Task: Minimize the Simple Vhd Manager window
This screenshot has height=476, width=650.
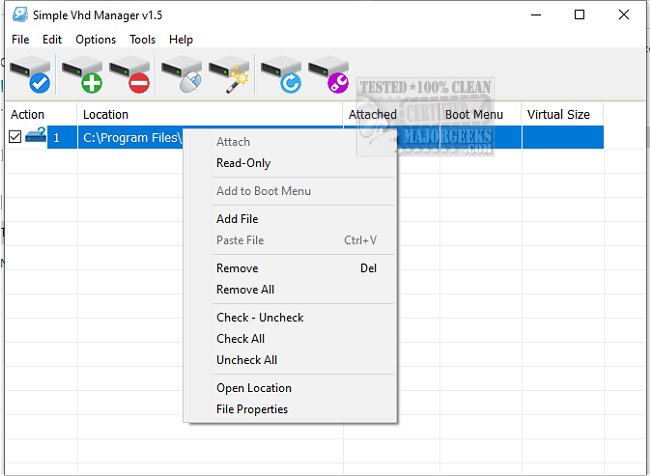Action: [536, 15]
